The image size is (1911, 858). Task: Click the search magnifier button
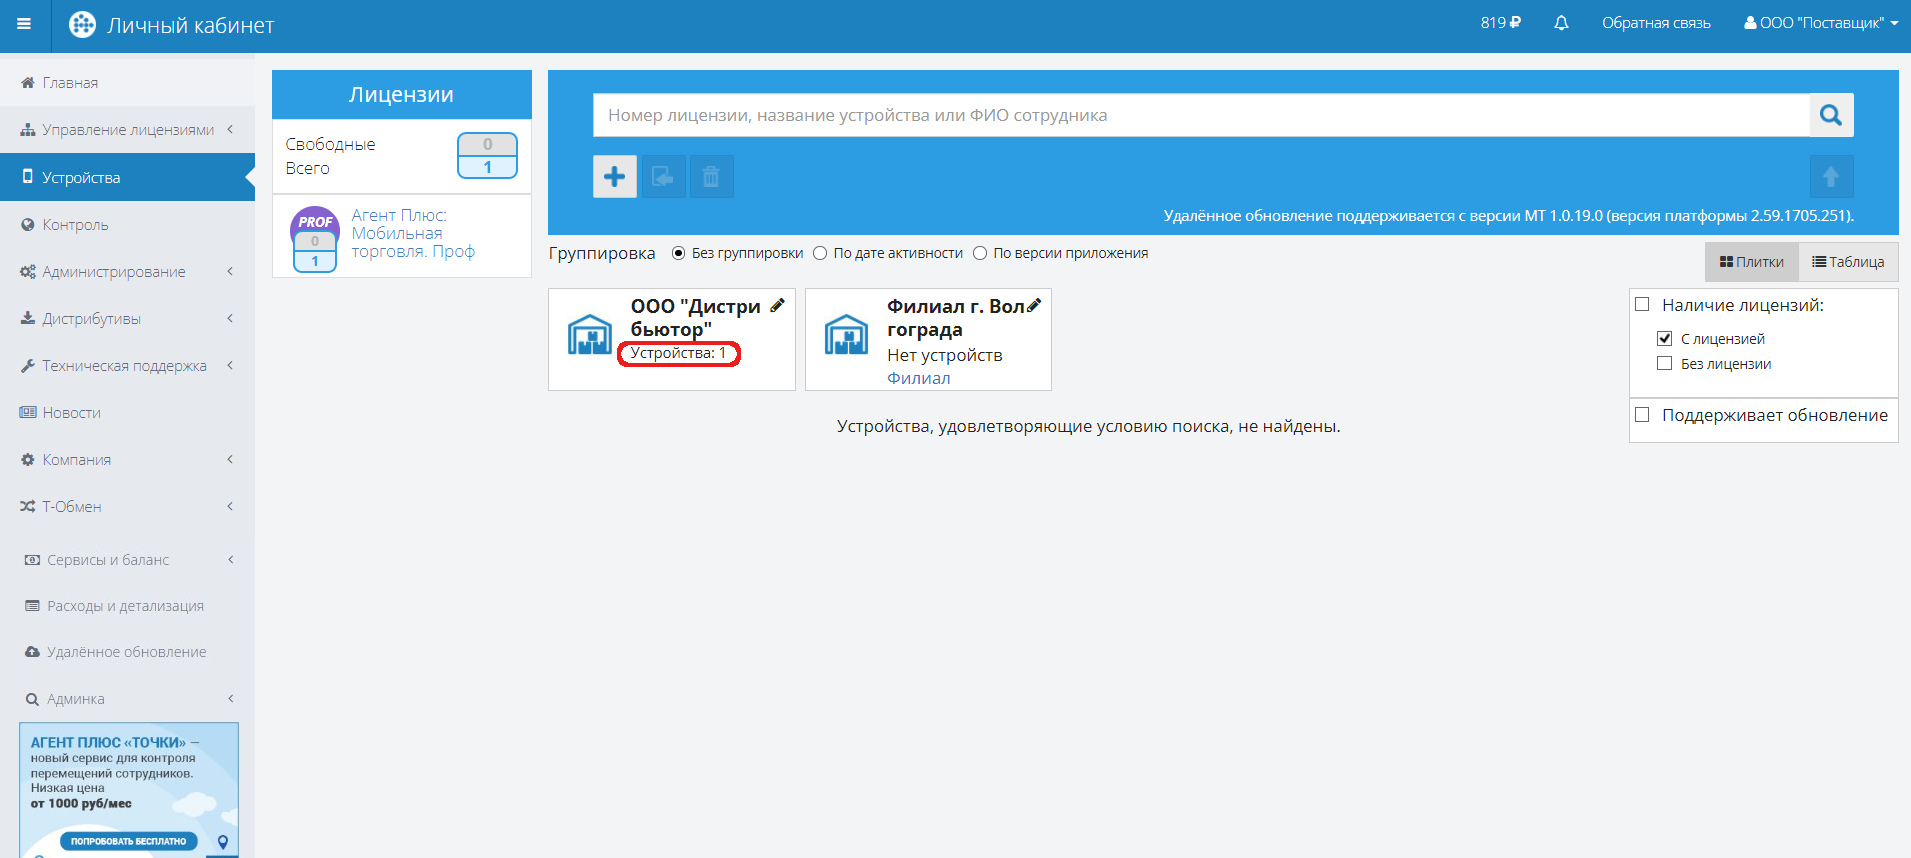(x=1831, y=115)
